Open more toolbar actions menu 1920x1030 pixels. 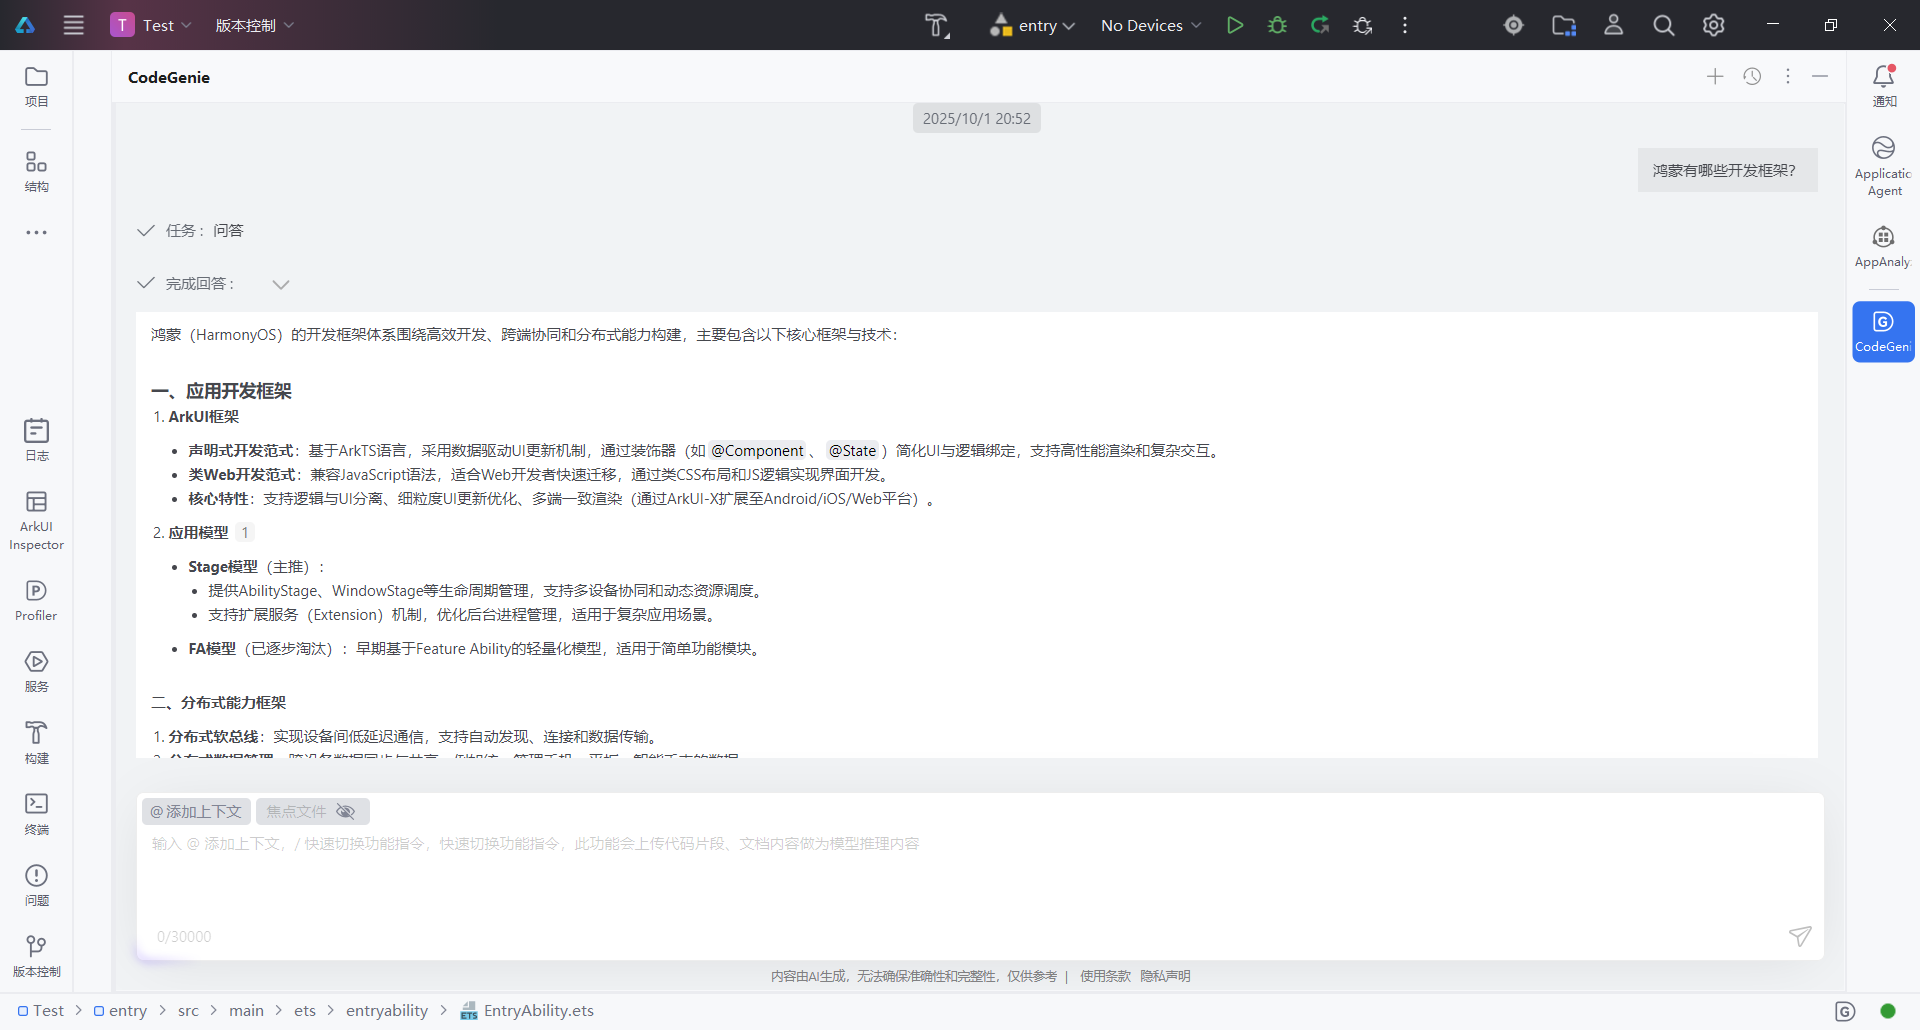click(x=1405, y=25)
